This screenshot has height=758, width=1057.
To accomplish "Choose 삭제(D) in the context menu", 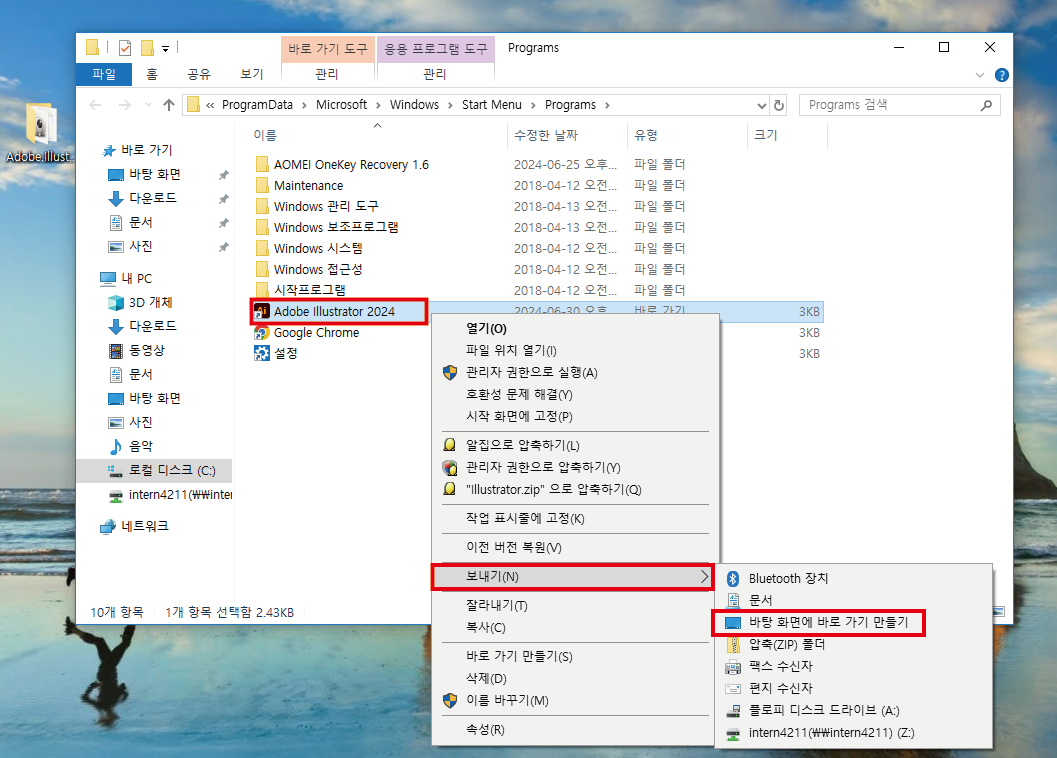I will (x=574, y=678).
